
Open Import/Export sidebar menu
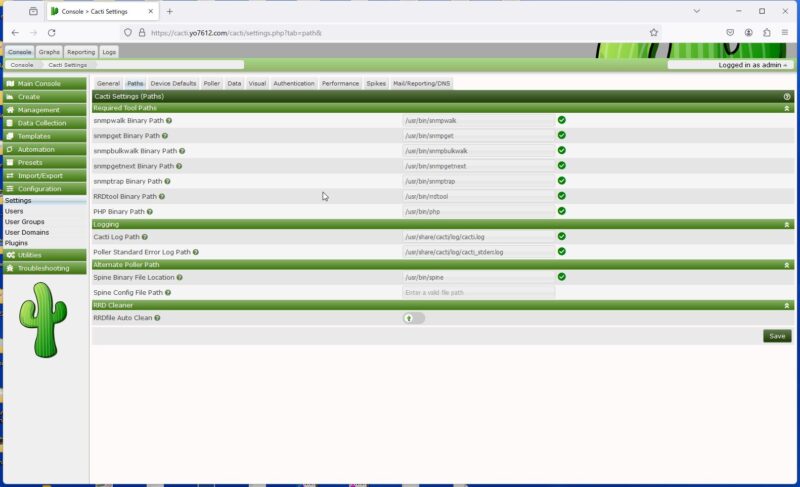click(x=45, y=176)
